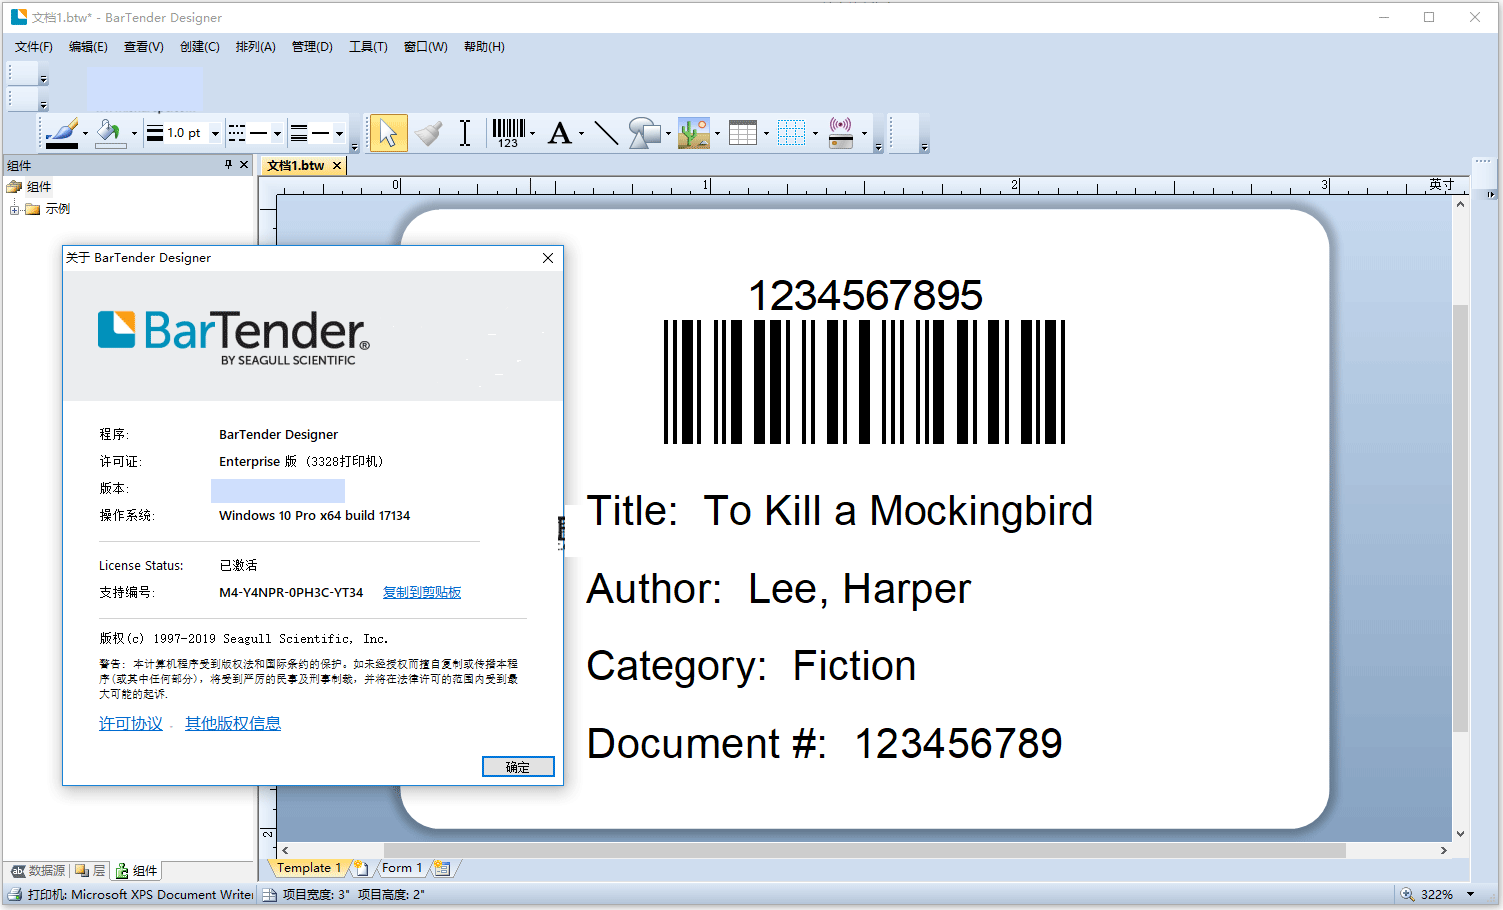Image resolution: width=1503 pixels, height=910 pixels.
Task: Open layout grid dropdown arrow
Action: point(815,133)
